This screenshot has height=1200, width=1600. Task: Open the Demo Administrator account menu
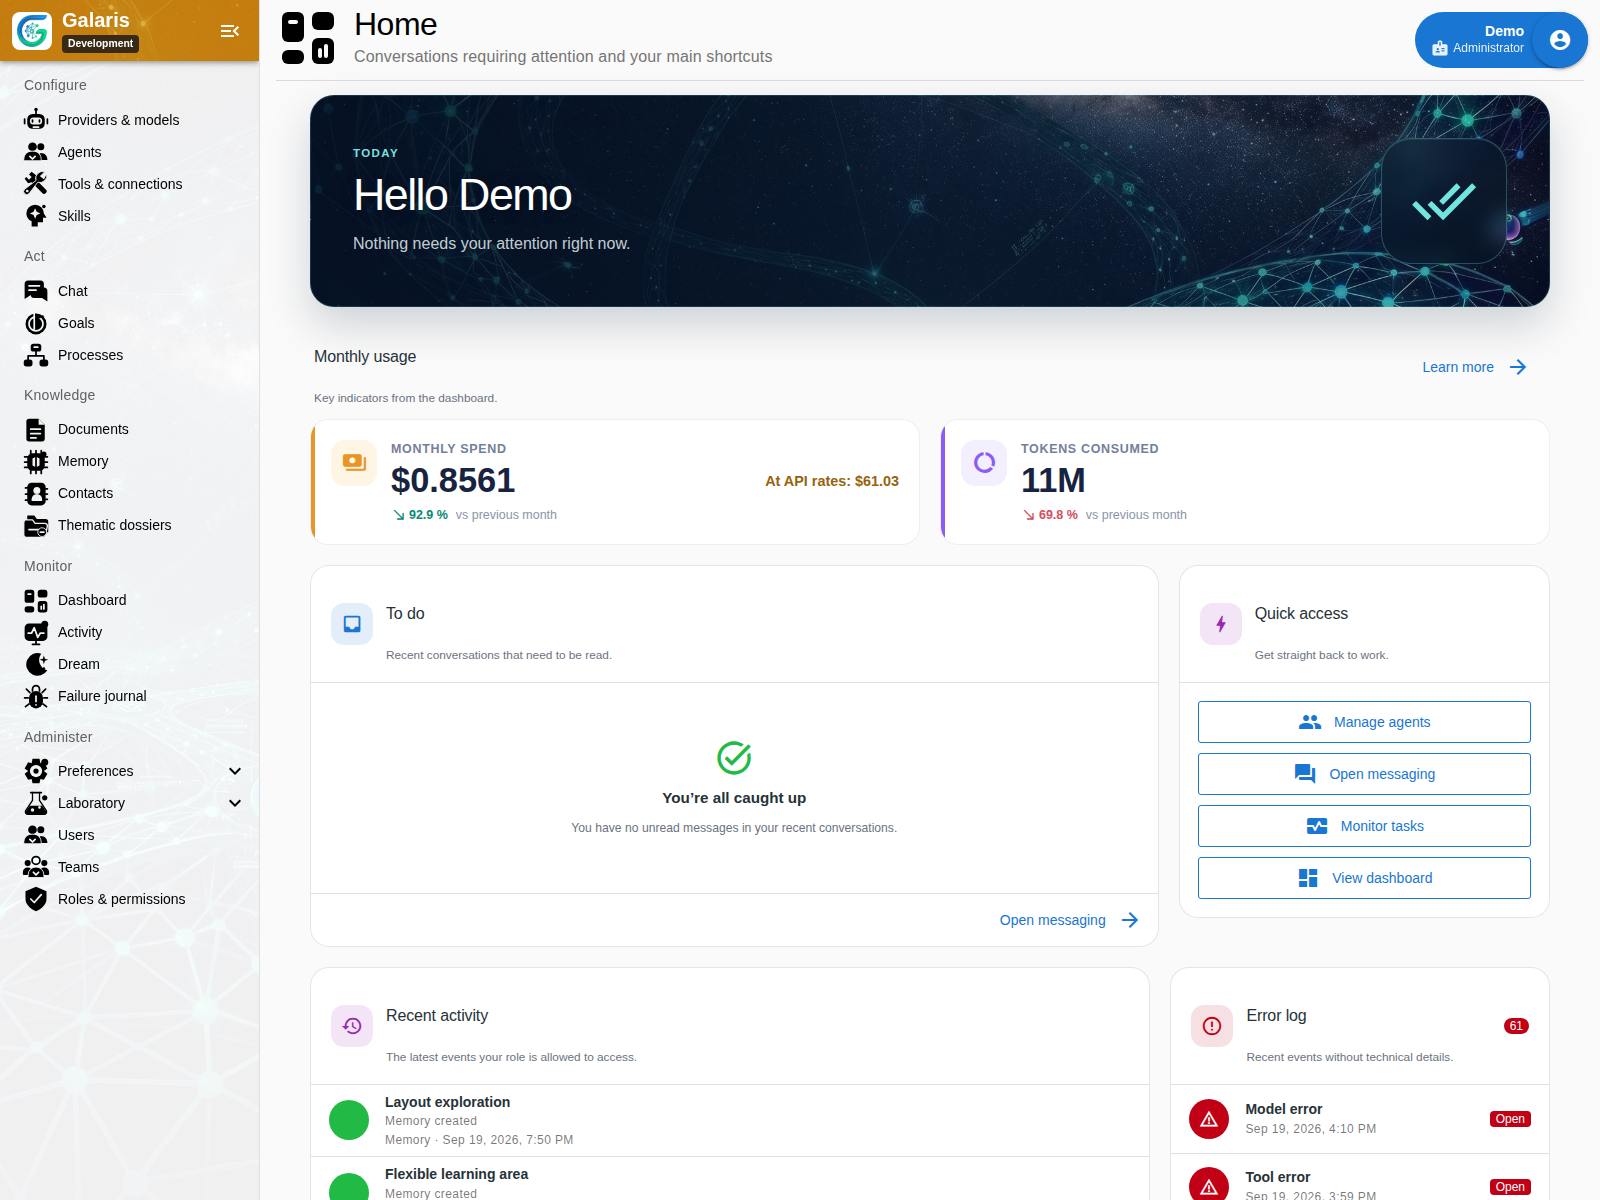1501,40
